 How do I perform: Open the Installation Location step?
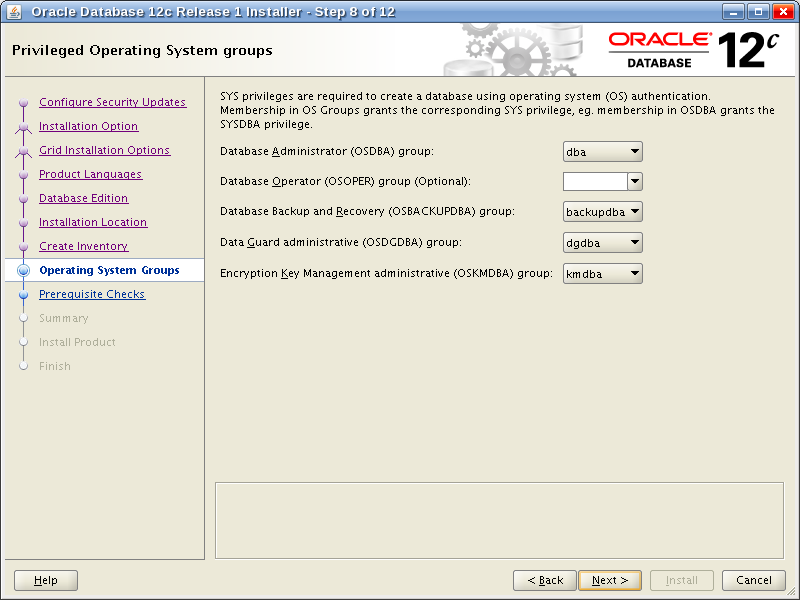point(93,223)
